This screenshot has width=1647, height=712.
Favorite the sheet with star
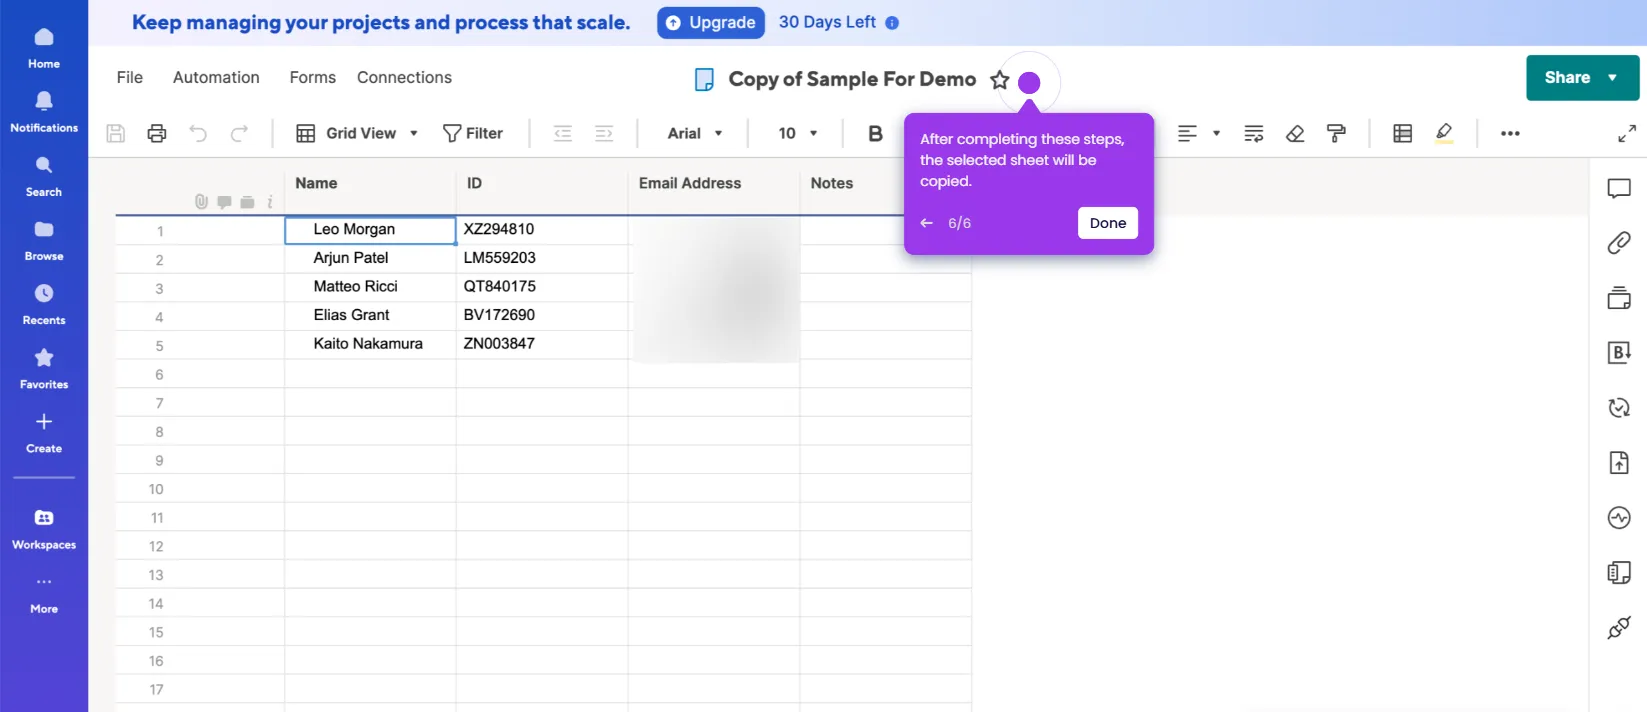[x=999, y=80]
